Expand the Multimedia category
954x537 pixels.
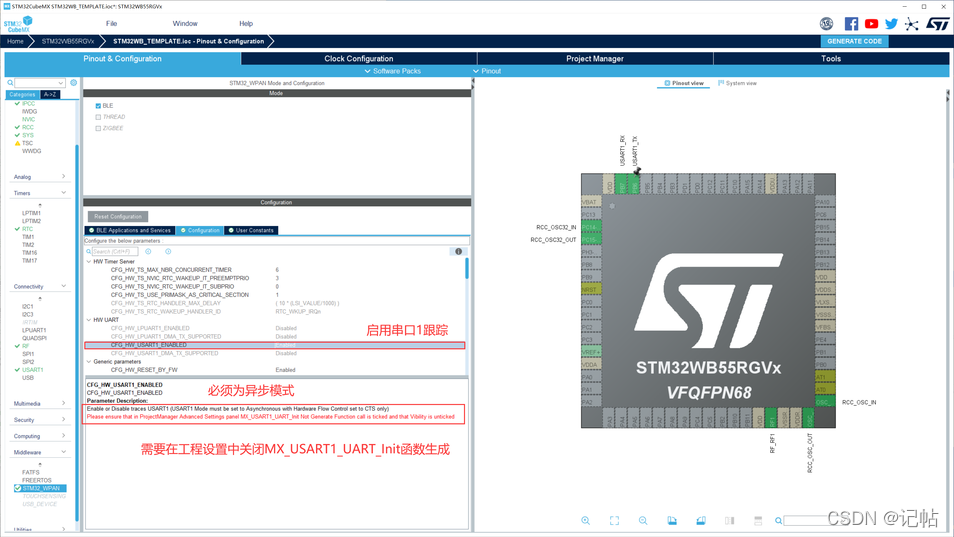[x=63, y=403]
